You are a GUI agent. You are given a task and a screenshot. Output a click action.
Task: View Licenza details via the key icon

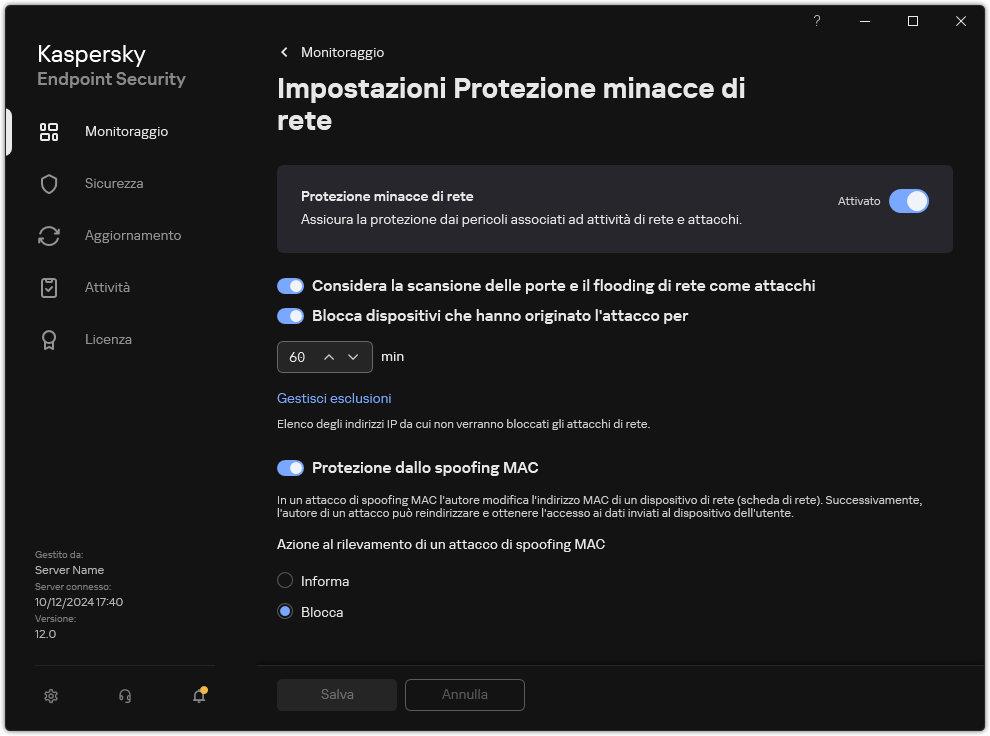(x=49, y=339)
